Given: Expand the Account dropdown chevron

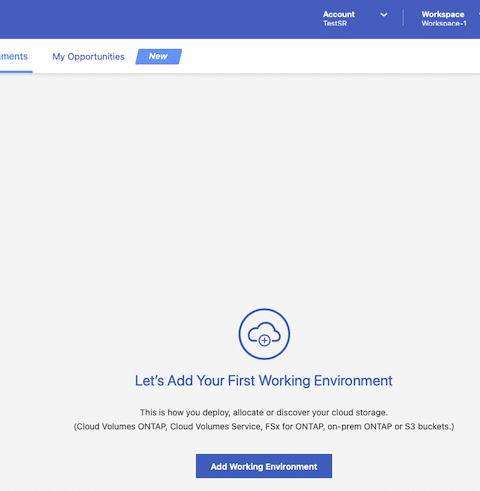Looking at the screenshot, I should click(384, 15).
